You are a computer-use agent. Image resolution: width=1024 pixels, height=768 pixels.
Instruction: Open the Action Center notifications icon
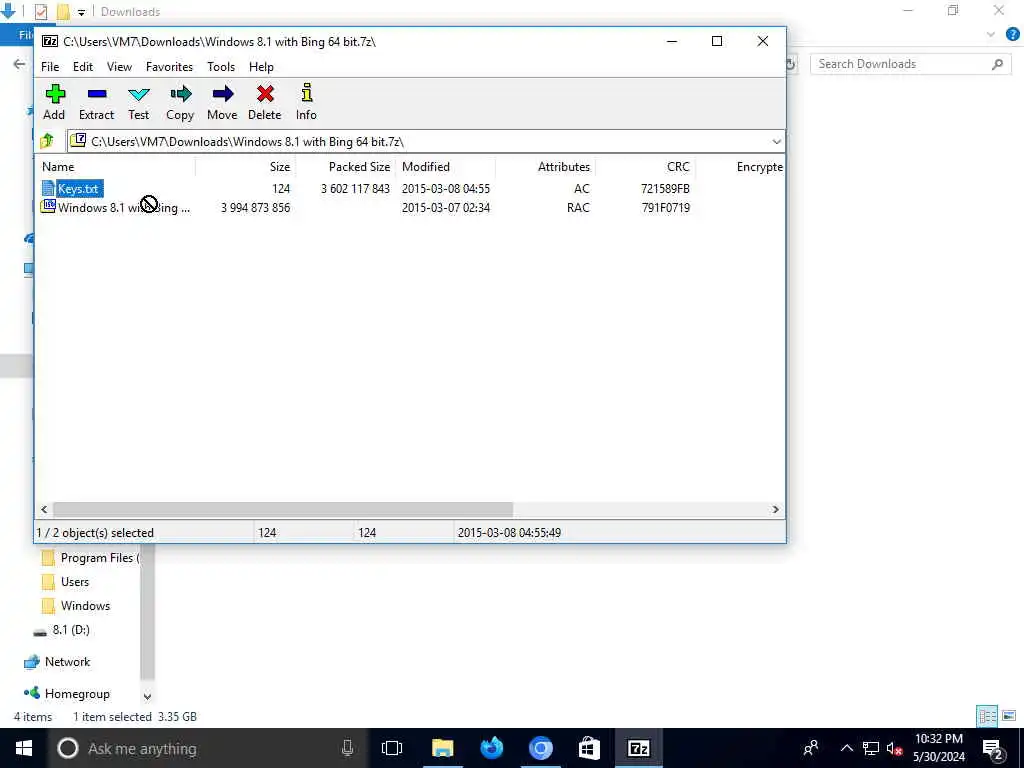993,749
